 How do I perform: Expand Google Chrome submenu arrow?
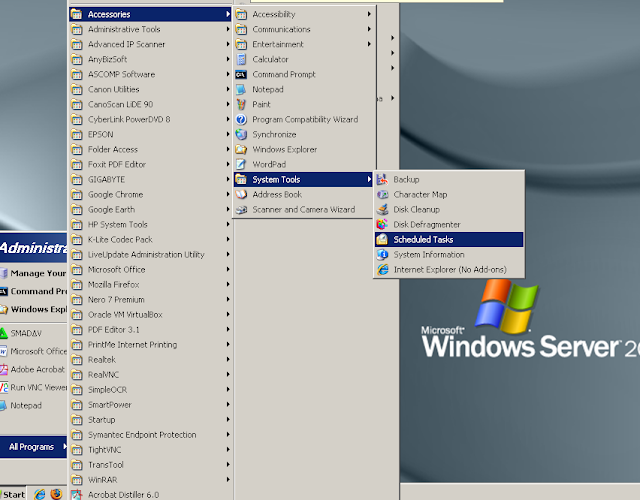pyautogui.click(x=228, y=194)
